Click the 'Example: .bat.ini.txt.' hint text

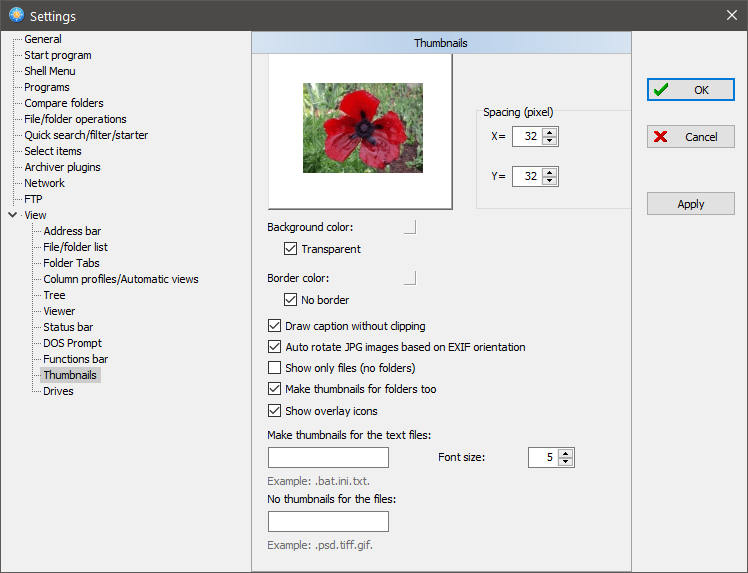tap(319, 481)
